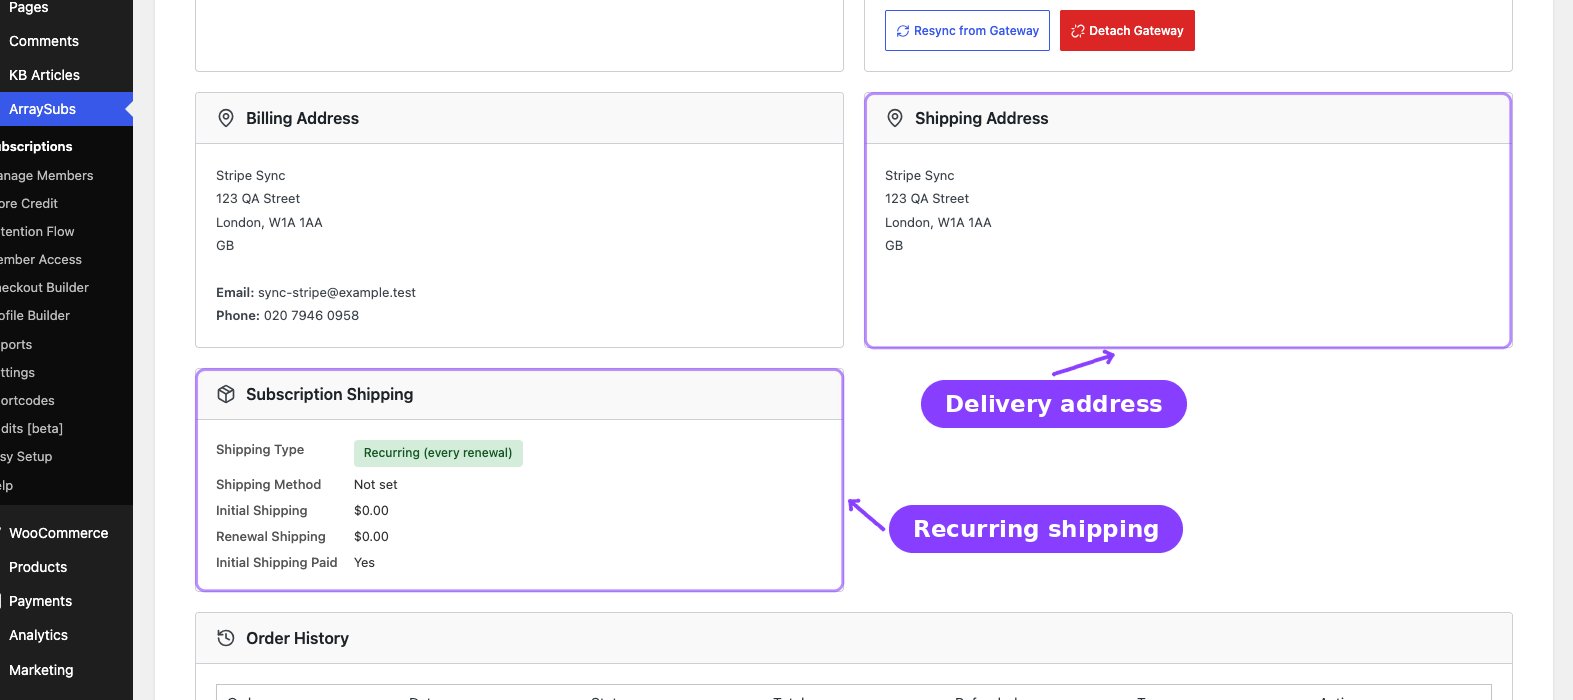Click the Billing Address heading
The height and width of the screenshot is (700, 1573).
point(302,118)
